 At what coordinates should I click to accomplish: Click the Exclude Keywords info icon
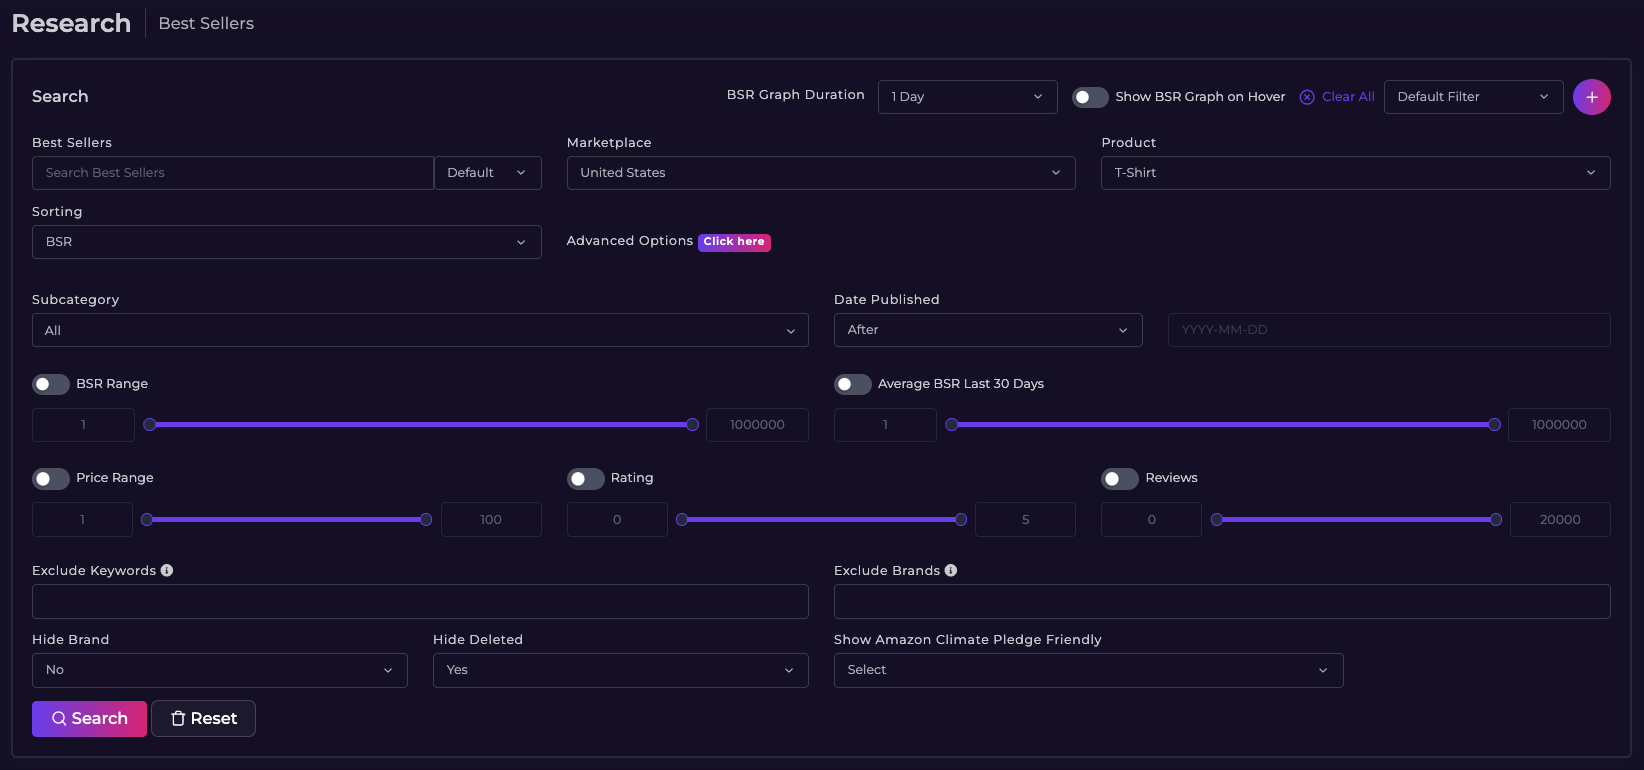coord(167,570)
